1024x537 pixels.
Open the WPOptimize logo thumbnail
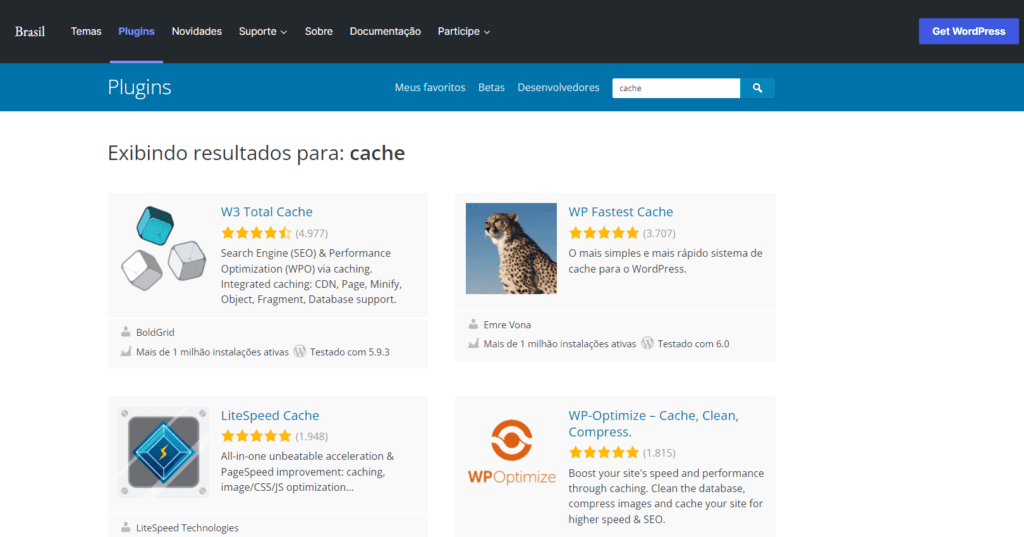(x=511, y=452)
